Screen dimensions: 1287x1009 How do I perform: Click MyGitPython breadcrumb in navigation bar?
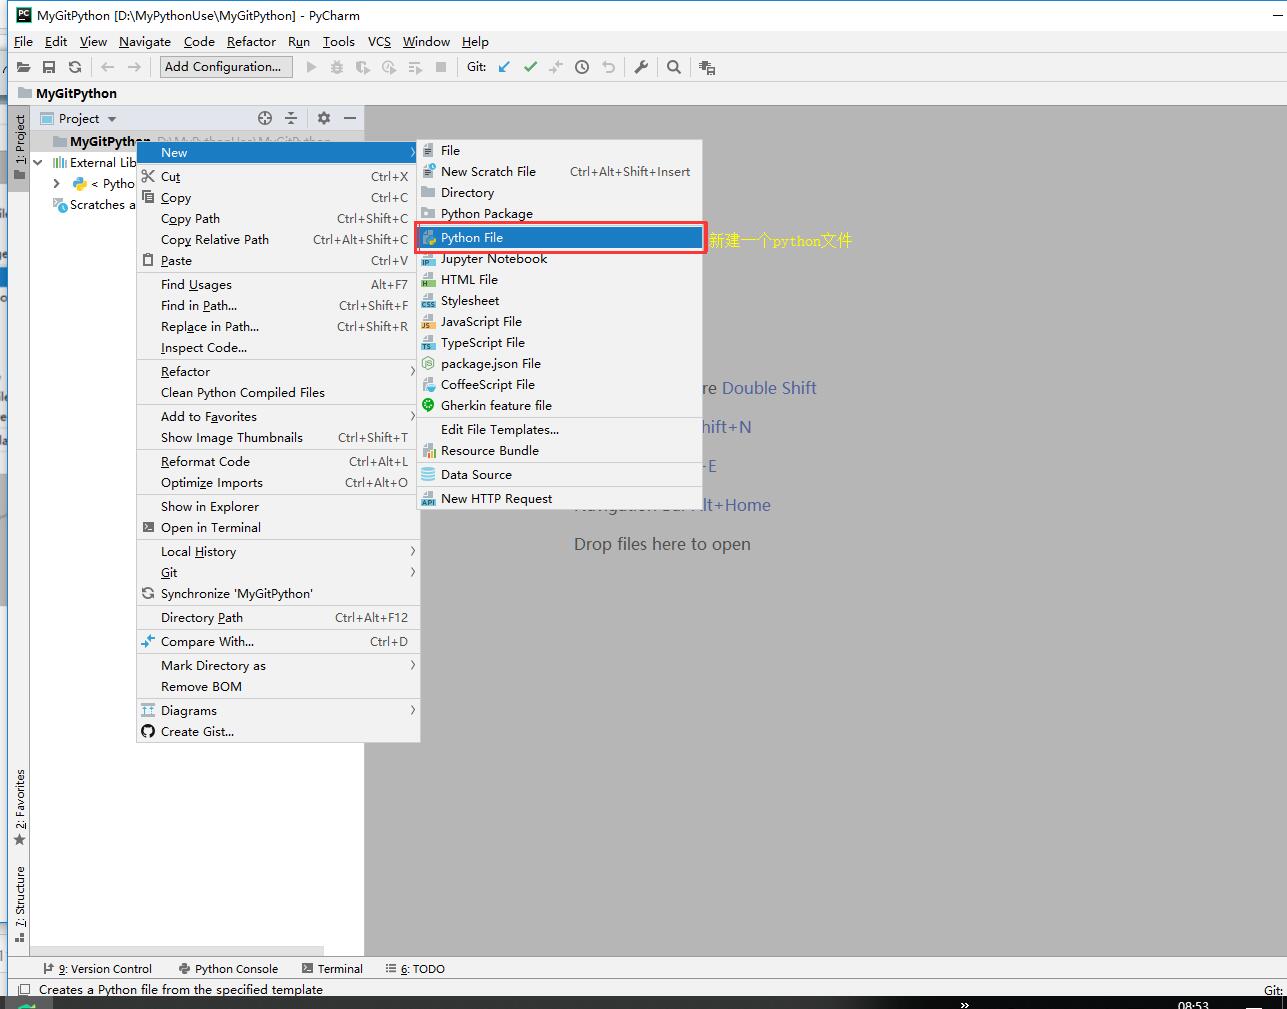tap(68, 93)
